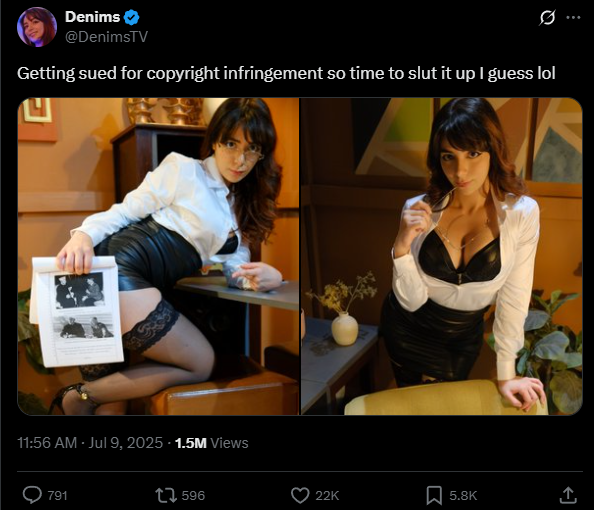Bookmark the post with the bookmark icon
The image size is (594, 510).
[434, 495]
